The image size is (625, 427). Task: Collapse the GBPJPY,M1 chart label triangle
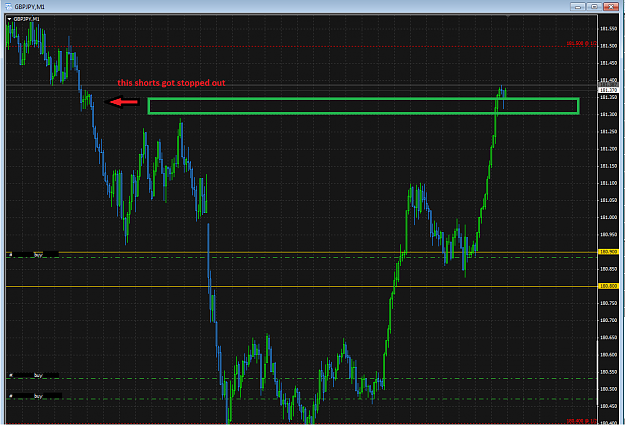9,19
